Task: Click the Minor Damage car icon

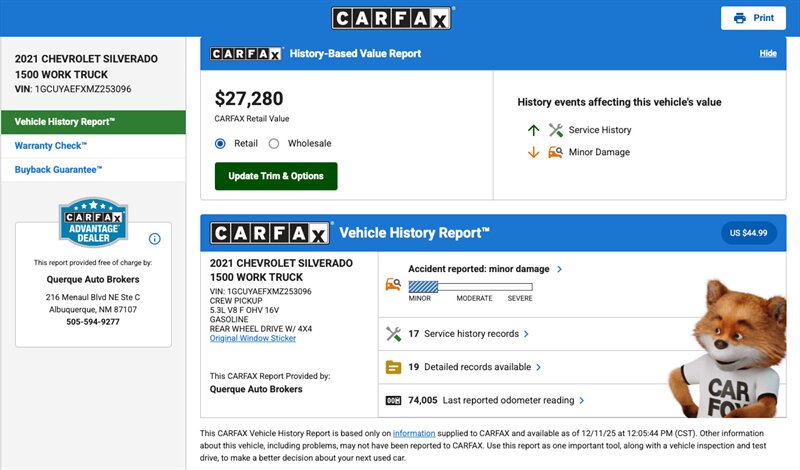Action: click(x=556, y=152)
